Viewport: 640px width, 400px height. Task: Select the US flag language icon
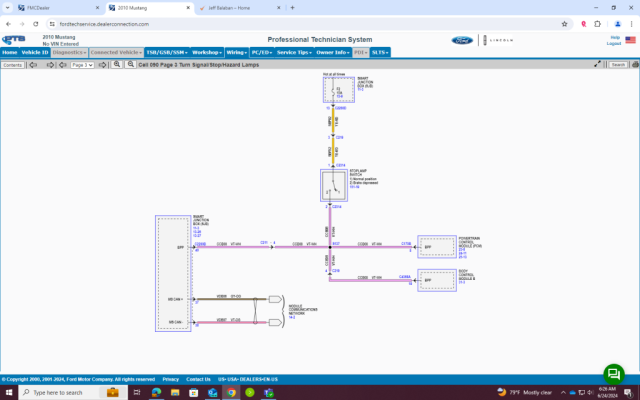pos(630,40)
